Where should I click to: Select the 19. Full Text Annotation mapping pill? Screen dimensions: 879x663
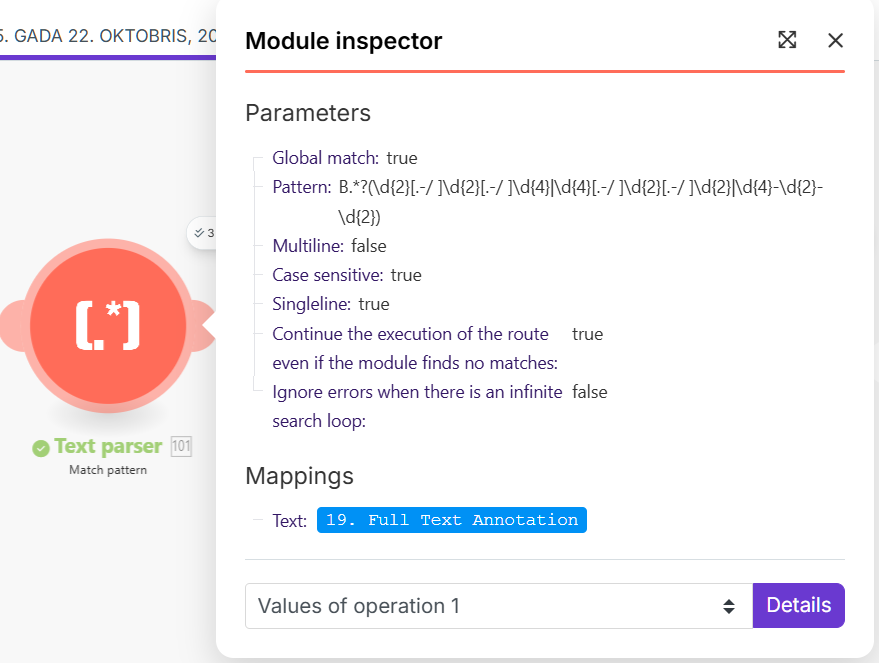pos(451,520)
